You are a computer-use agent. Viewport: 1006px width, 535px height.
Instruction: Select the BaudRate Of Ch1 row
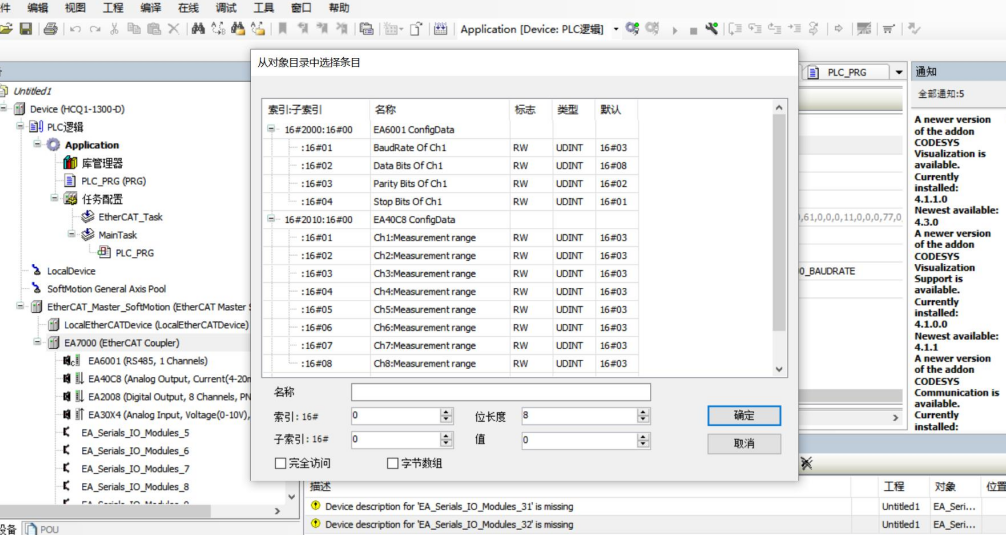pyautogui.click(x=452, y=148)
